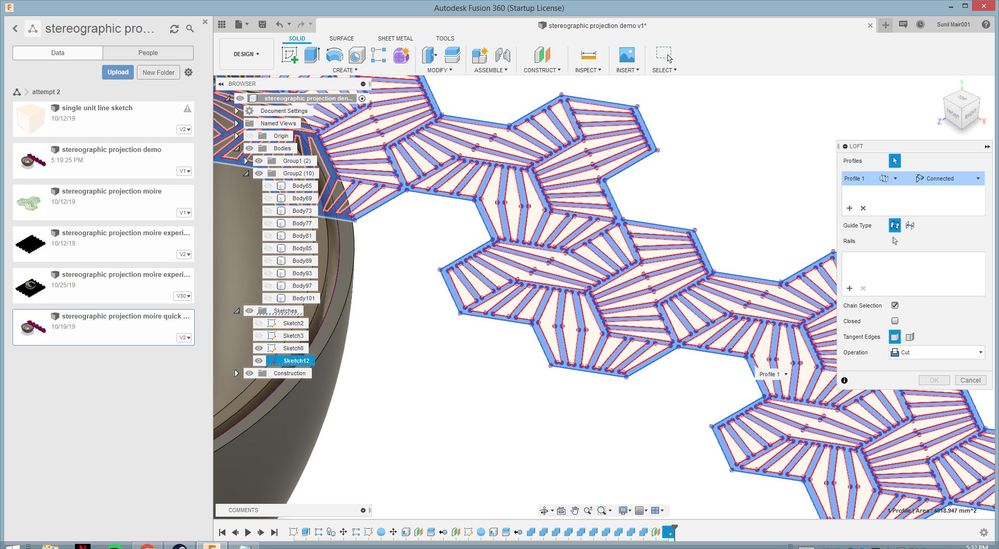The width and height of the screenshot is (999, 549).
Task: Expand the Group1 (2) tree node
Action: pyautogui.click(x=247, y=161)
